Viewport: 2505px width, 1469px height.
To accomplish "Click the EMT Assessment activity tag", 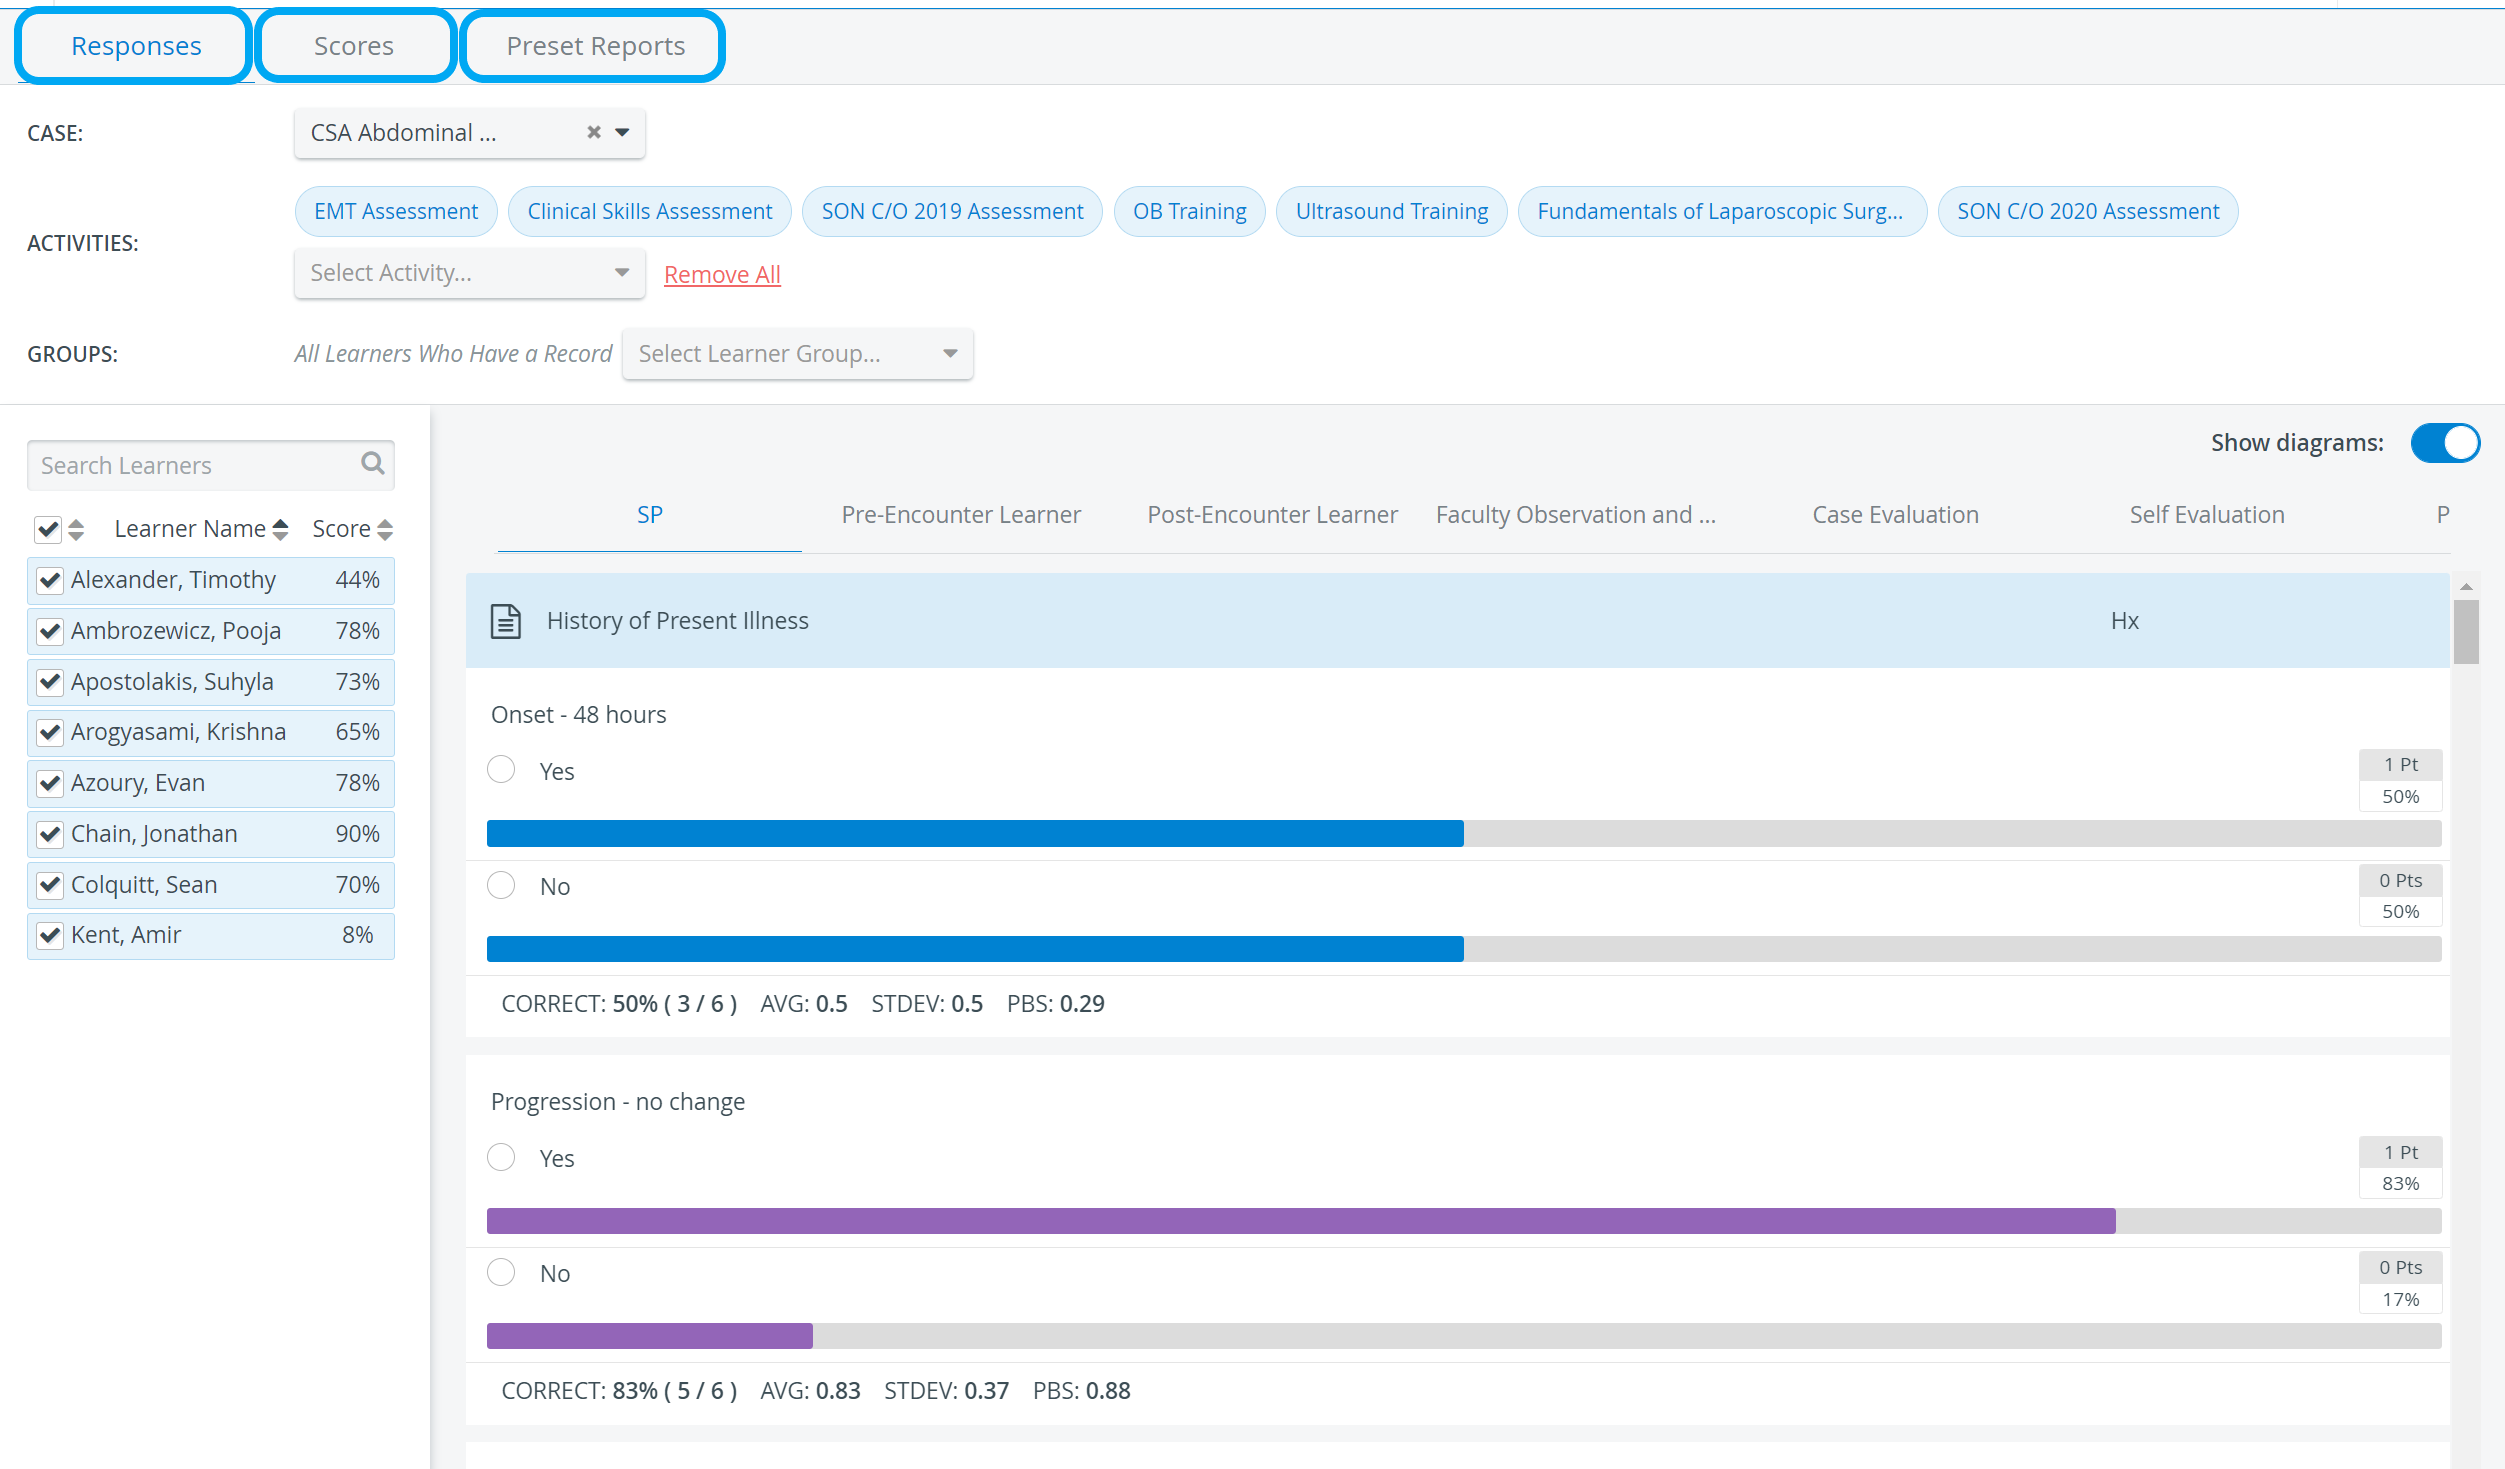I will point(396,211).
